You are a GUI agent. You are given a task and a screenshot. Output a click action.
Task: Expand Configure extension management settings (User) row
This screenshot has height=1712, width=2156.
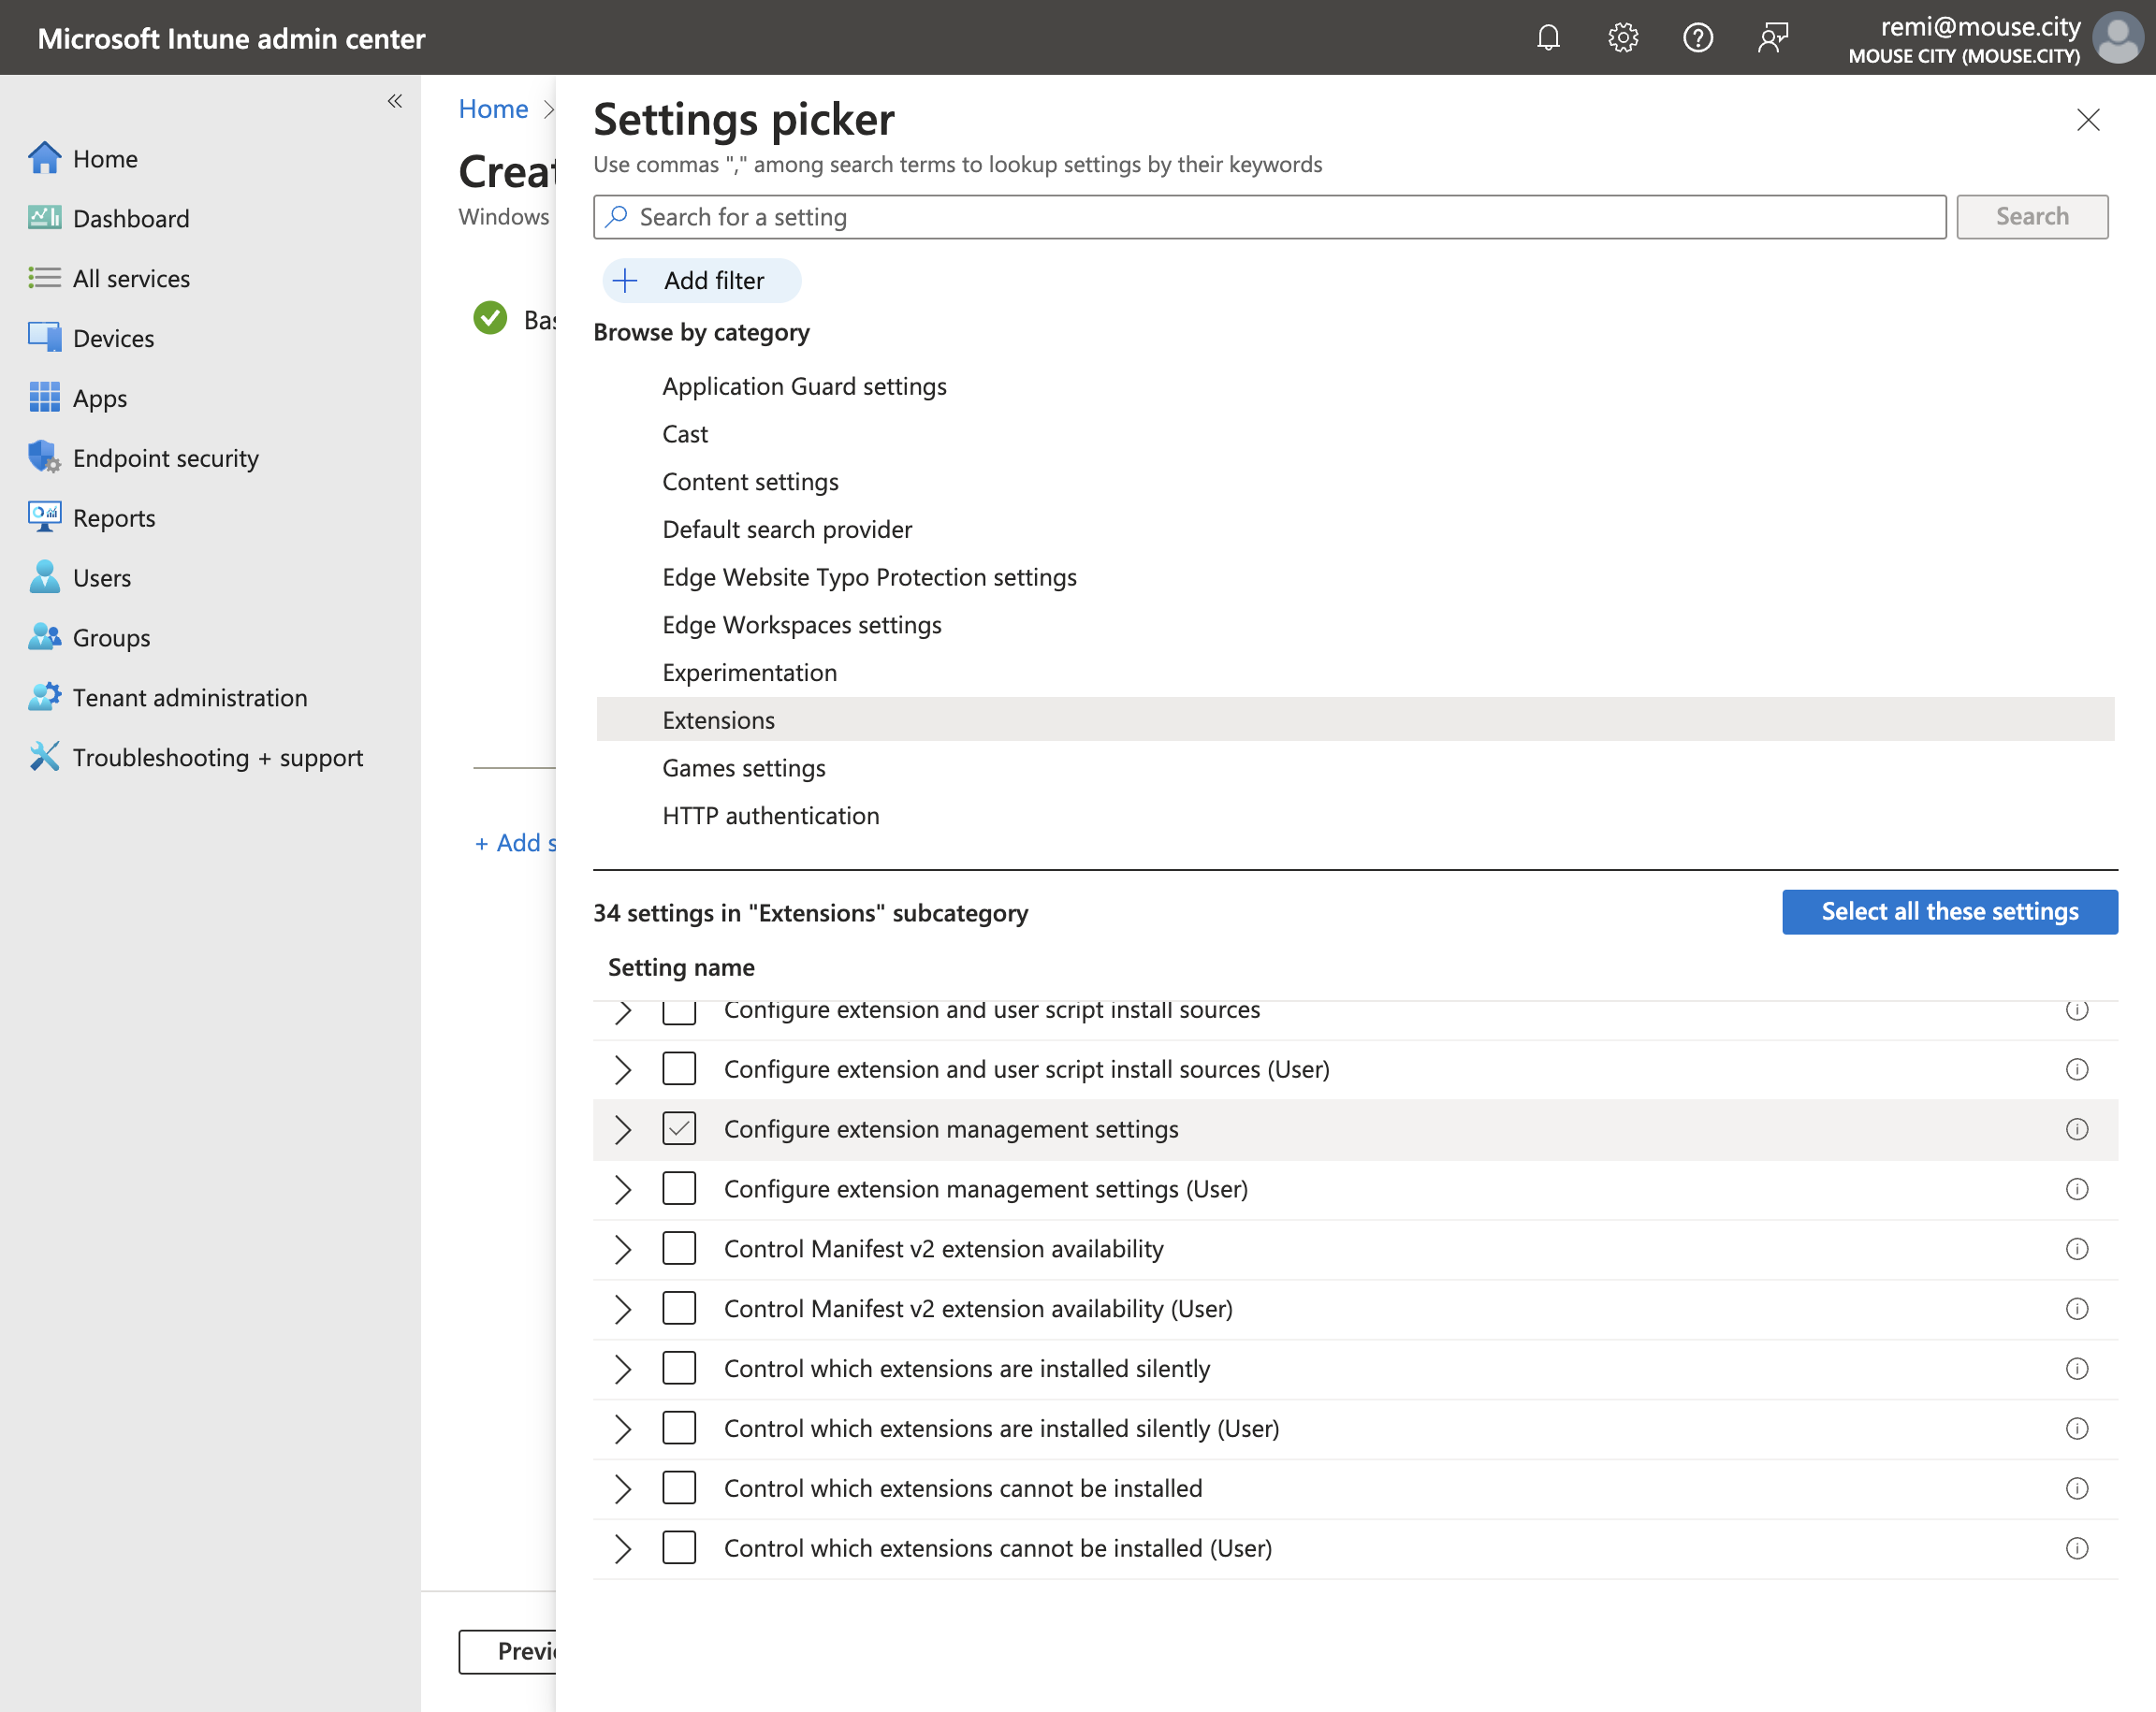(x=623, y=1189)
